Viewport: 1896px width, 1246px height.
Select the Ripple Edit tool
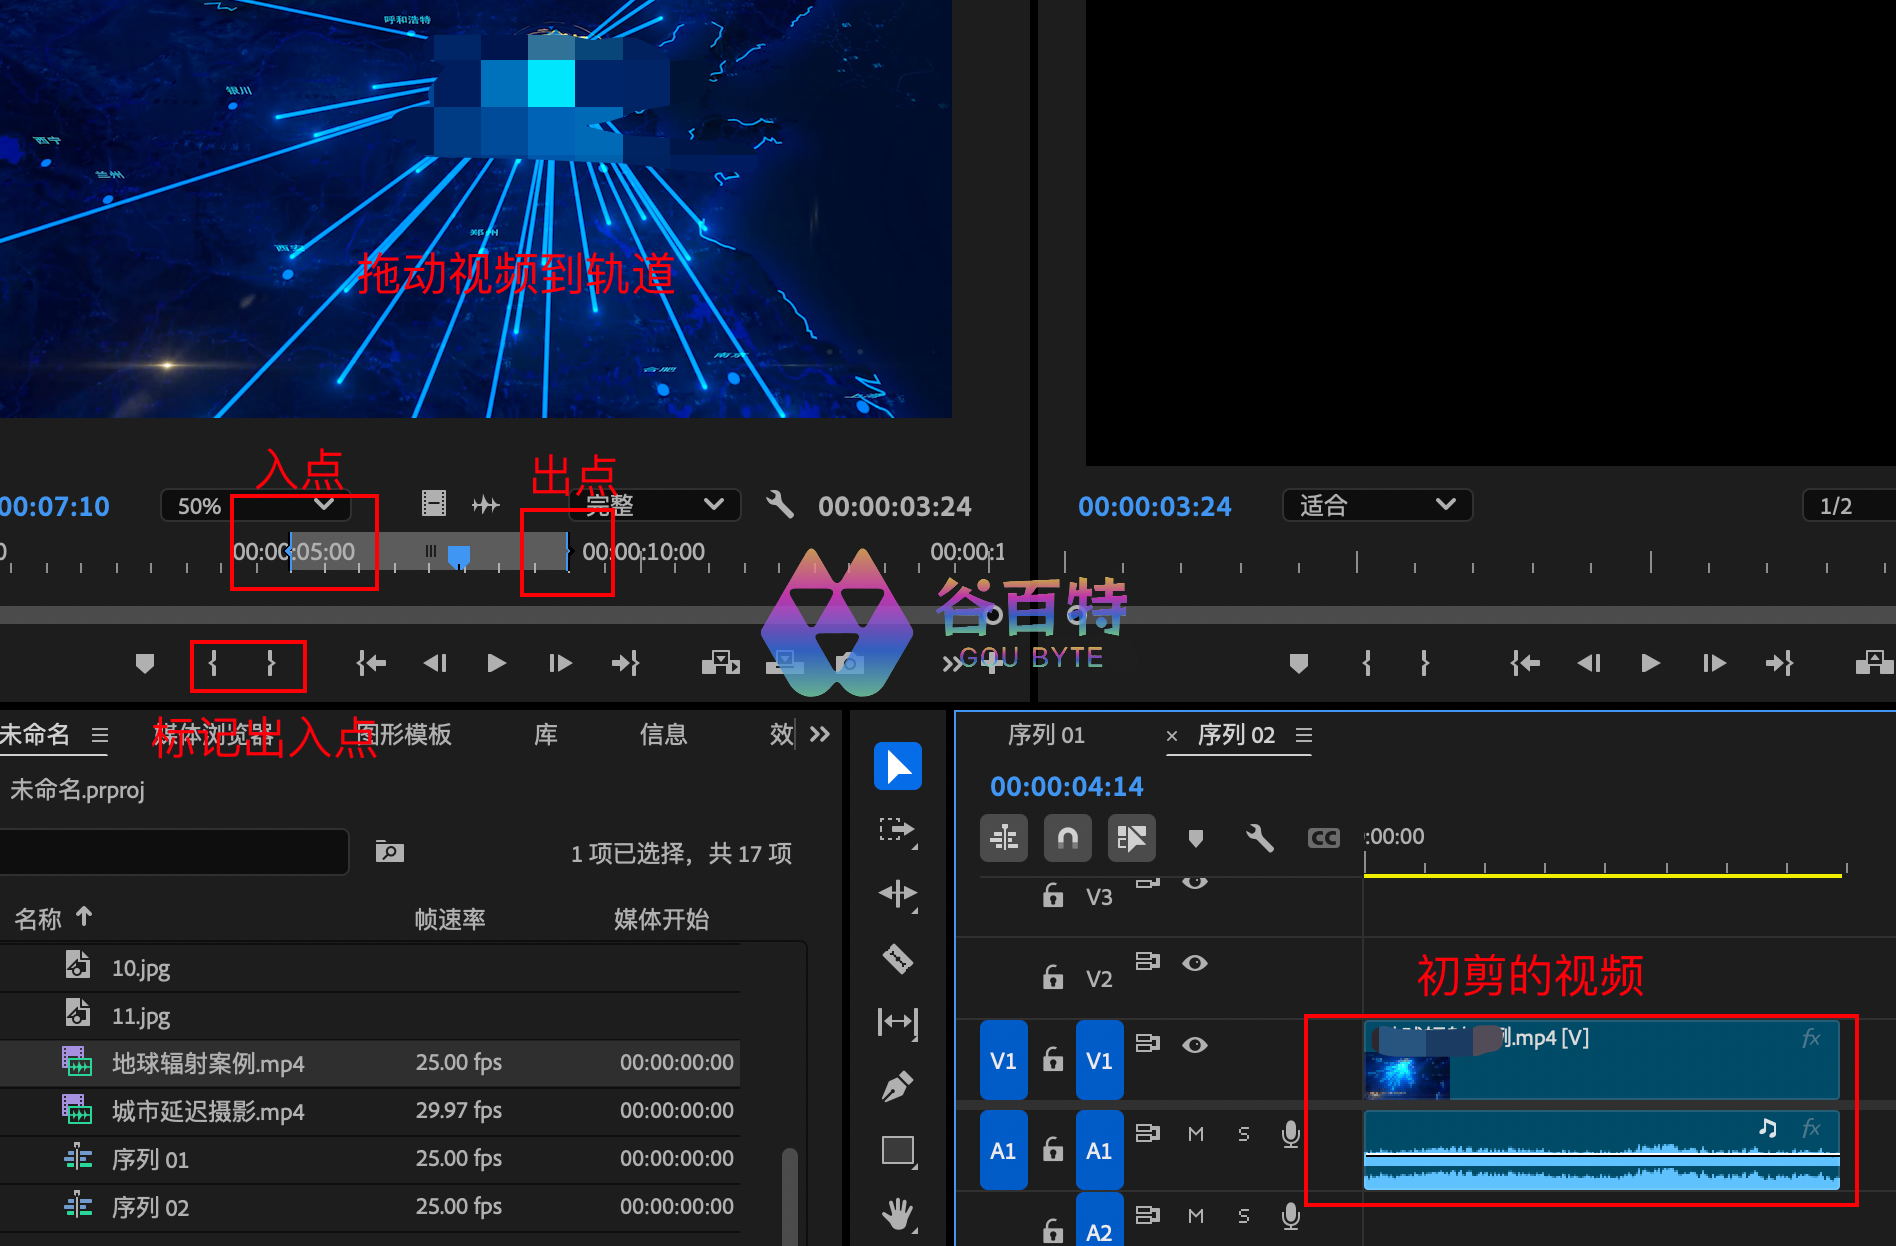[x=897, y=893]
